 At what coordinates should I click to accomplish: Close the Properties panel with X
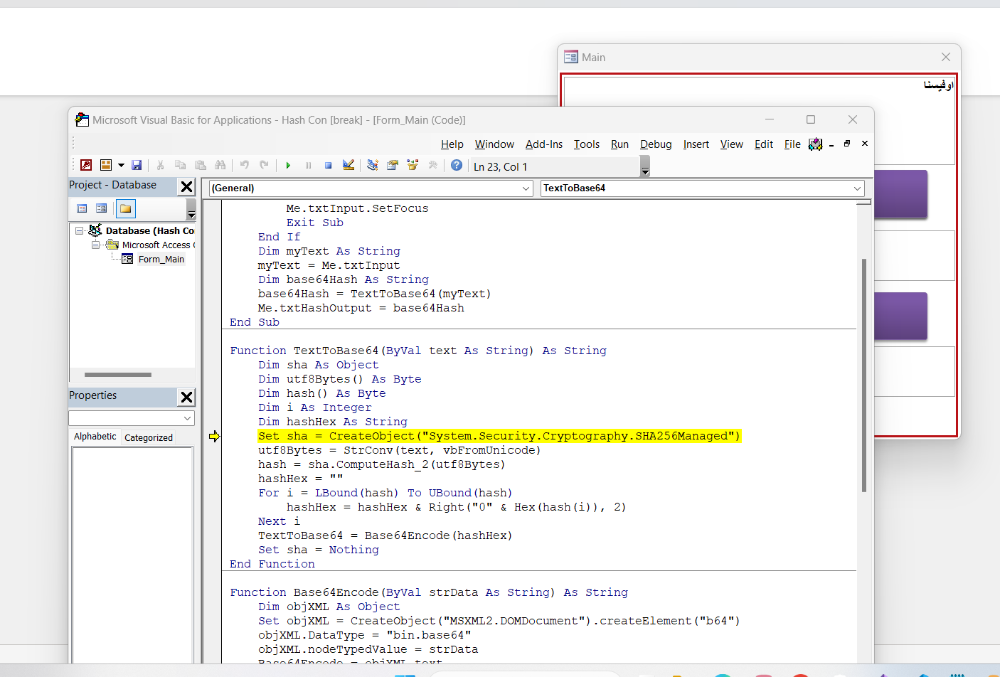pos(186,397)
